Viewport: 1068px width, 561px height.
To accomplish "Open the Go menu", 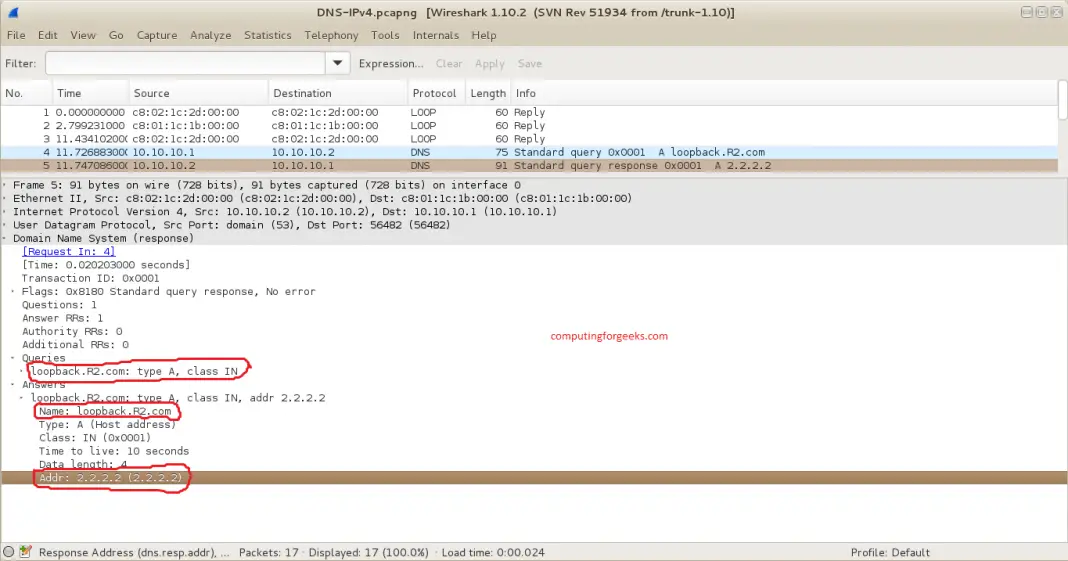I will pos(116,35).
